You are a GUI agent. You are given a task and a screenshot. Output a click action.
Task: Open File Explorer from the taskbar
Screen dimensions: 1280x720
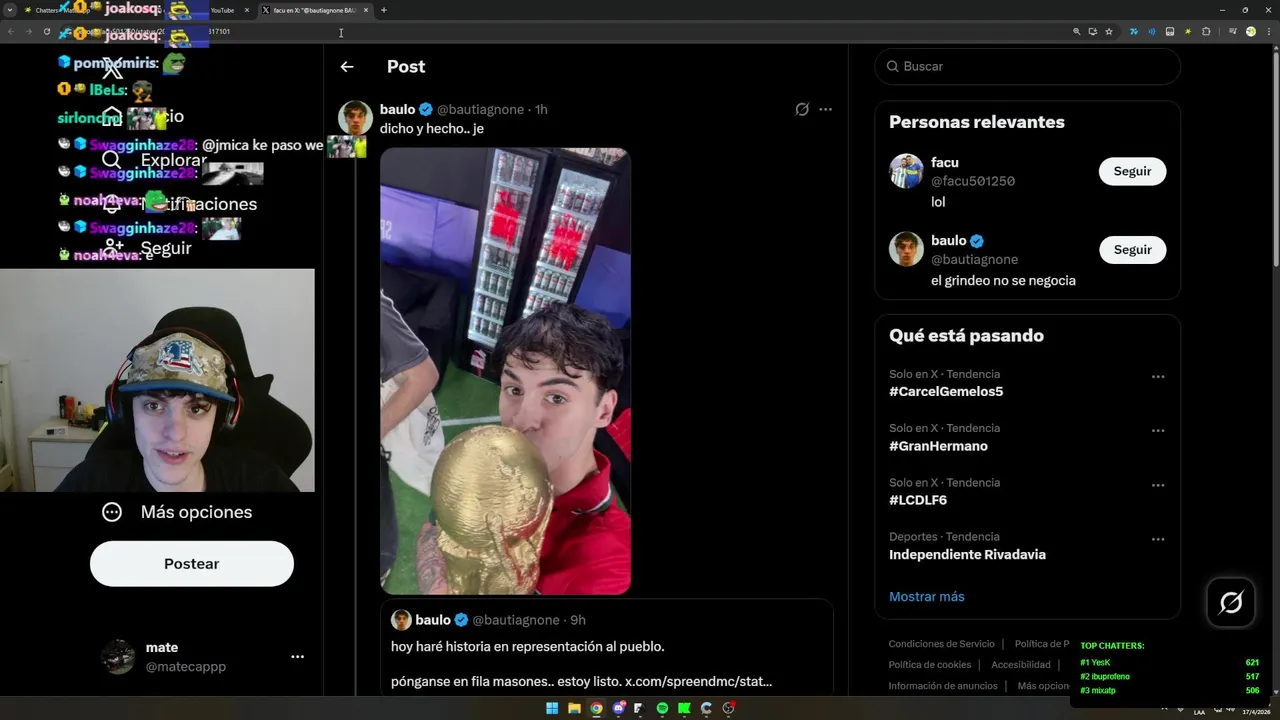(575, 708)
